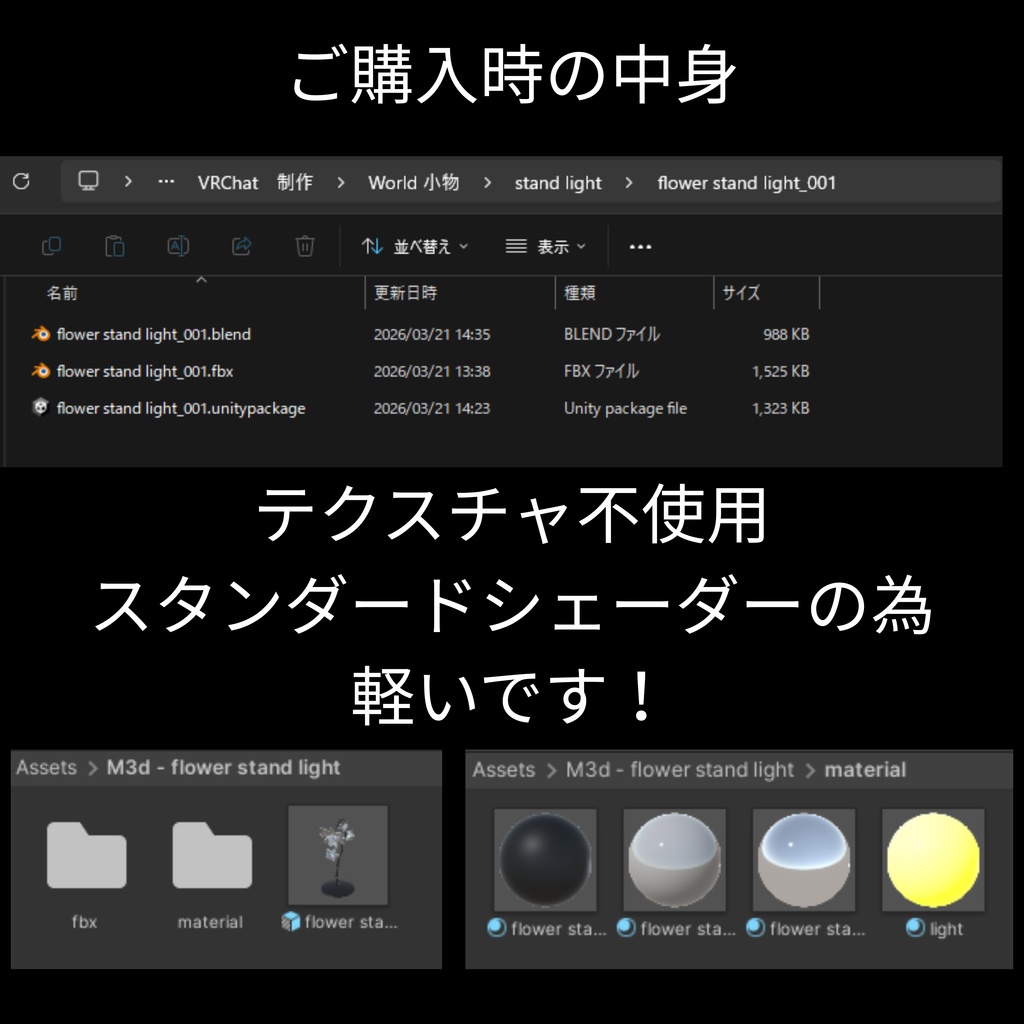This screenshot has height=1024, width=1024.
Task: Click the 1,323 KB size cell
Action: point(780,408)
